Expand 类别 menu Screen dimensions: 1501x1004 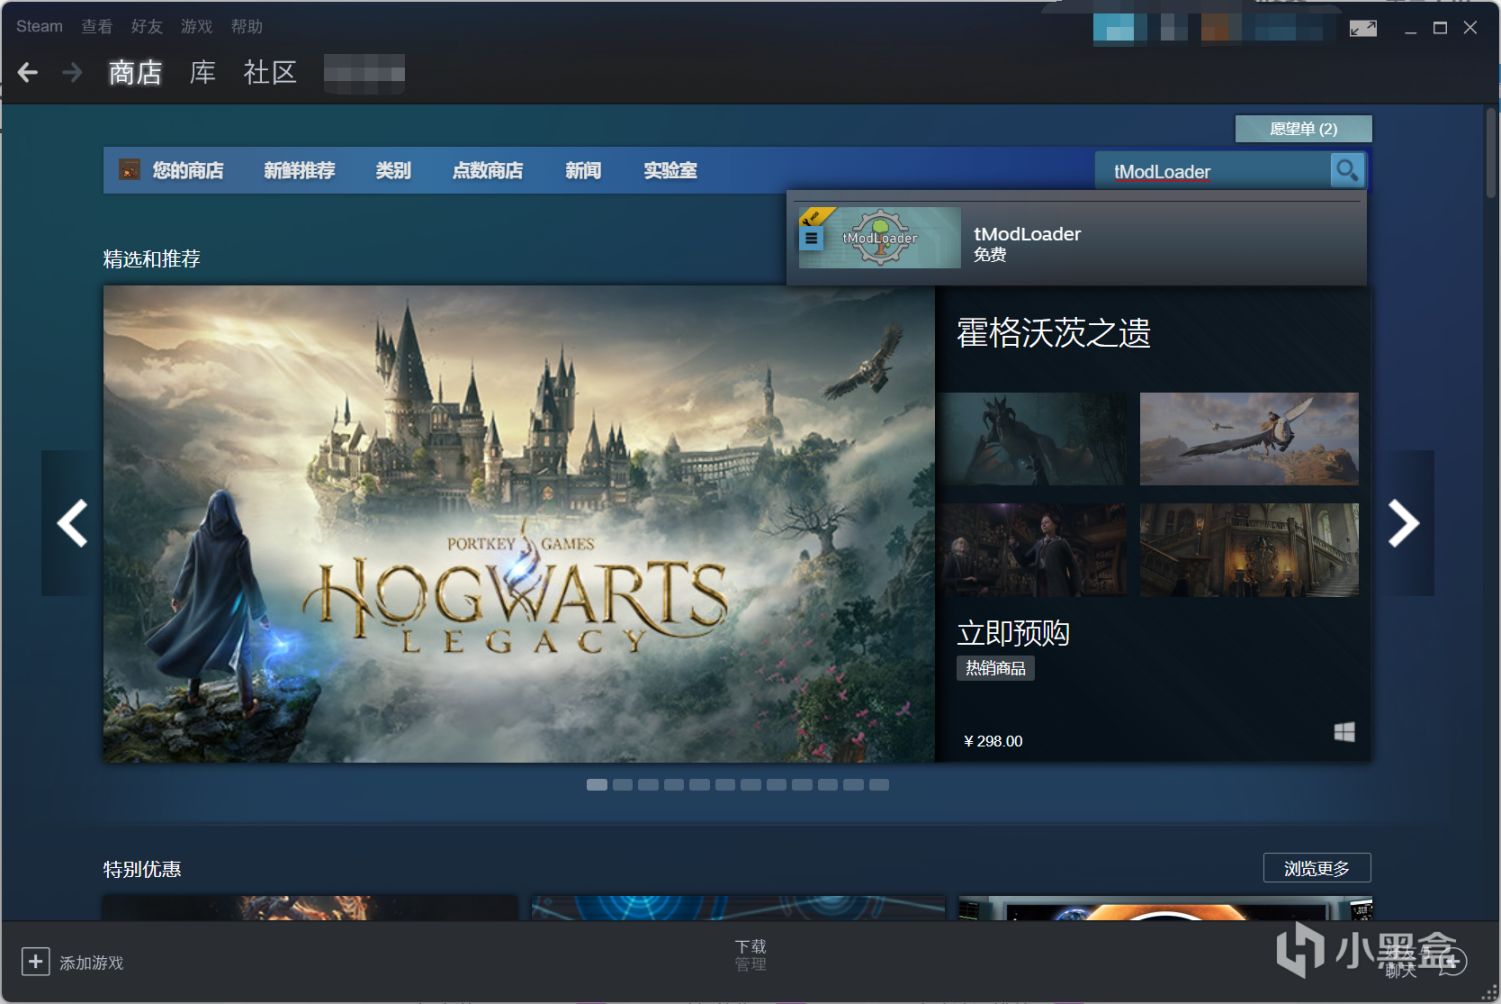point(393,170)
